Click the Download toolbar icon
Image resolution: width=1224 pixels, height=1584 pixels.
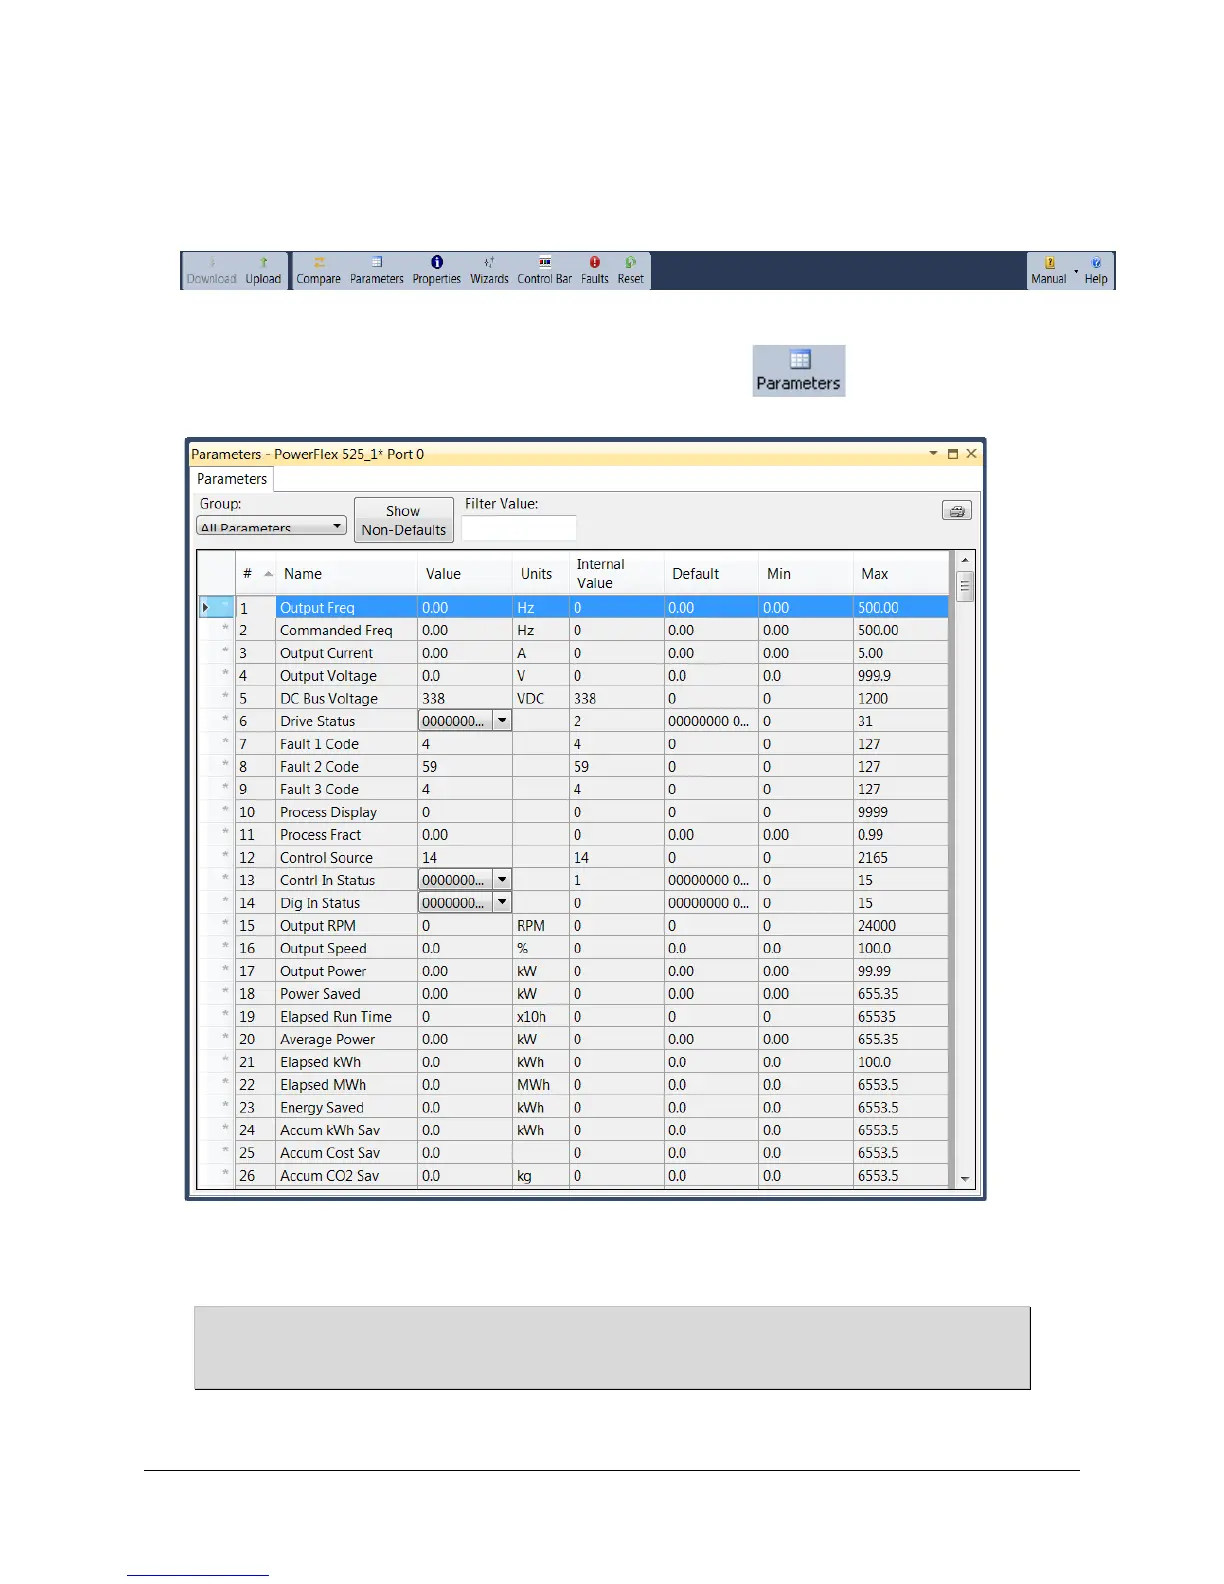click(211, 271)
